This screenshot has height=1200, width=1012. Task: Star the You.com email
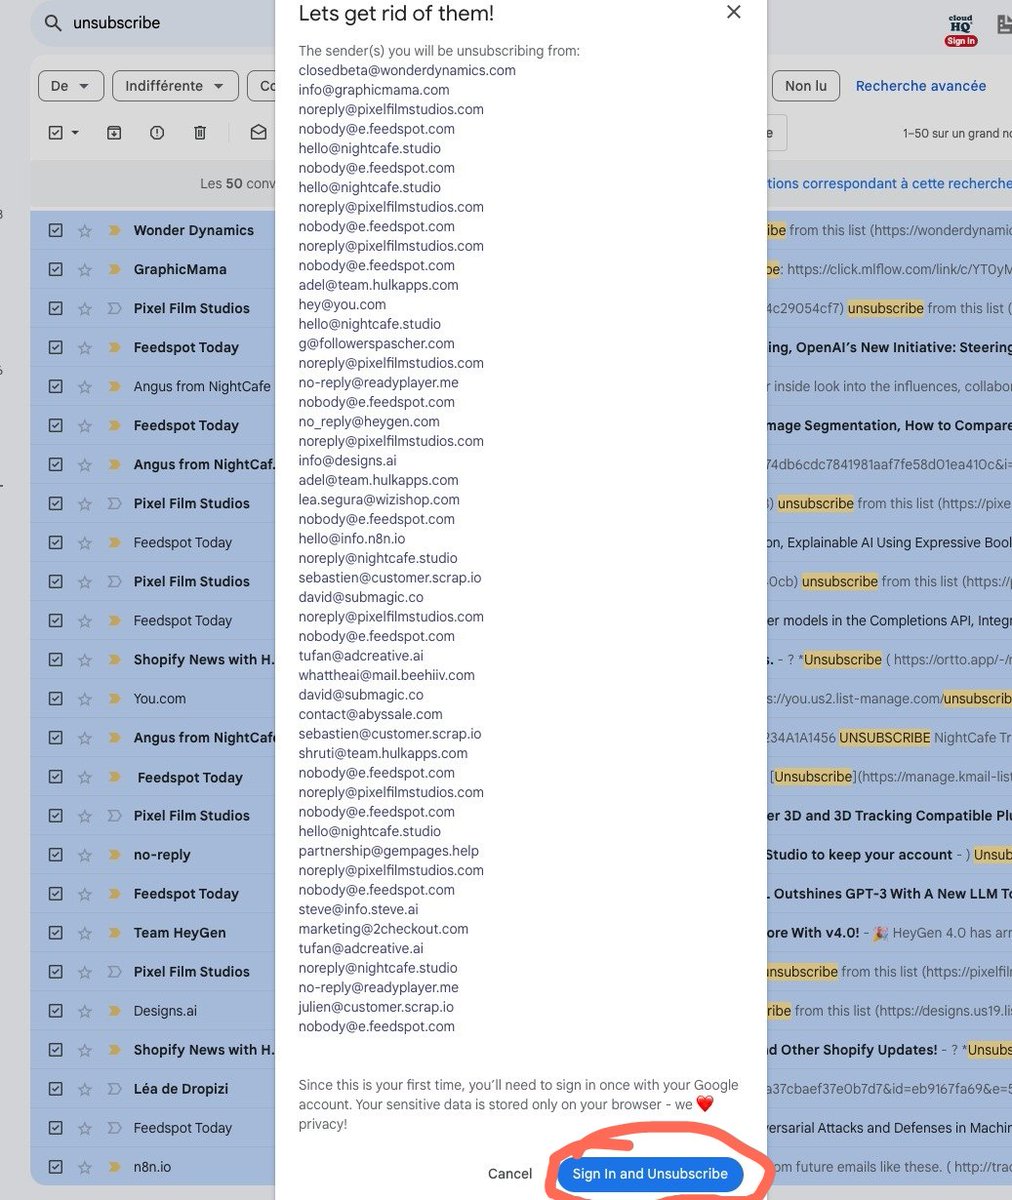click(x=85, y=698)
